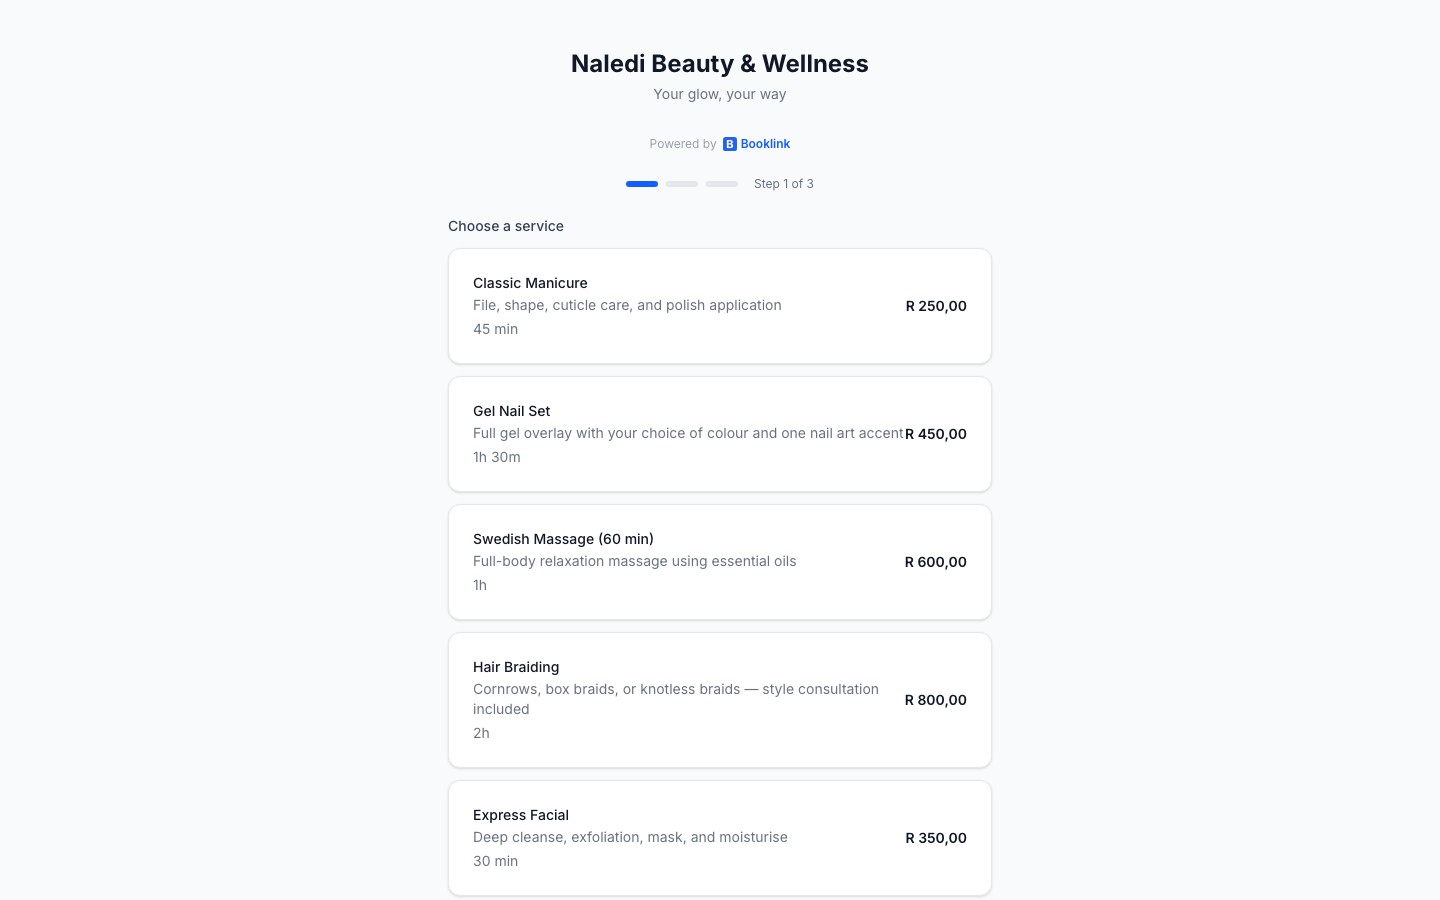Click the R 350,00 Express Facial price

pyautogui.click(x=936, y=838)
